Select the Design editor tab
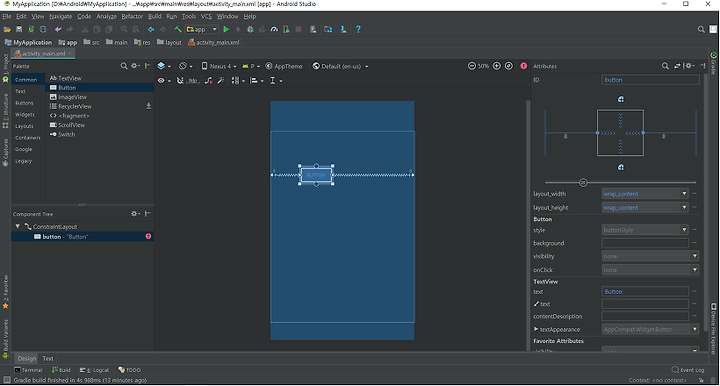 click(27, 358)
